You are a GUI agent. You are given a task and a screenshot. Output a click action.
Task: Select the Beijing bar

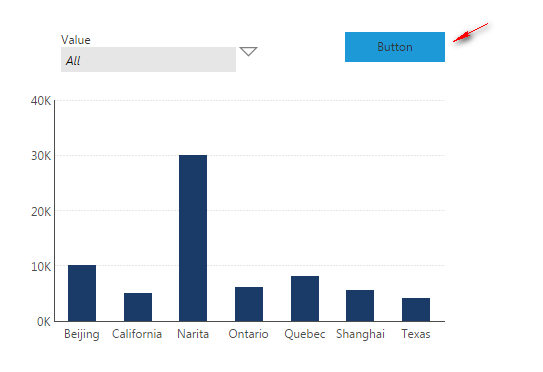82,293
